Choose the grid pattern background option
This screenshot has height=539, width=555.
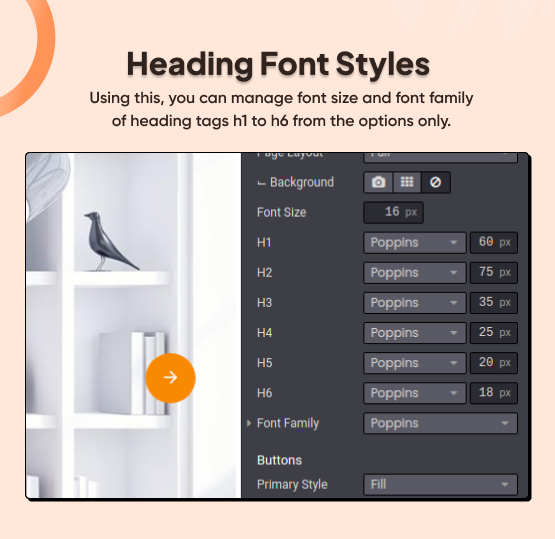coord(407,182)
